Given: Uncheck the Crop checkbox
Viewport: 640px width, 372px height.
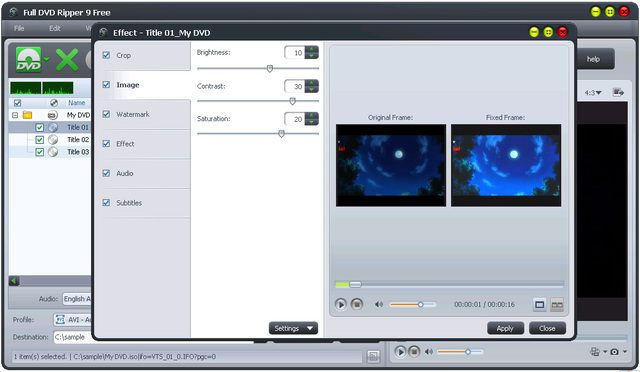Looking at the screenshot, I should click(107, 55).
